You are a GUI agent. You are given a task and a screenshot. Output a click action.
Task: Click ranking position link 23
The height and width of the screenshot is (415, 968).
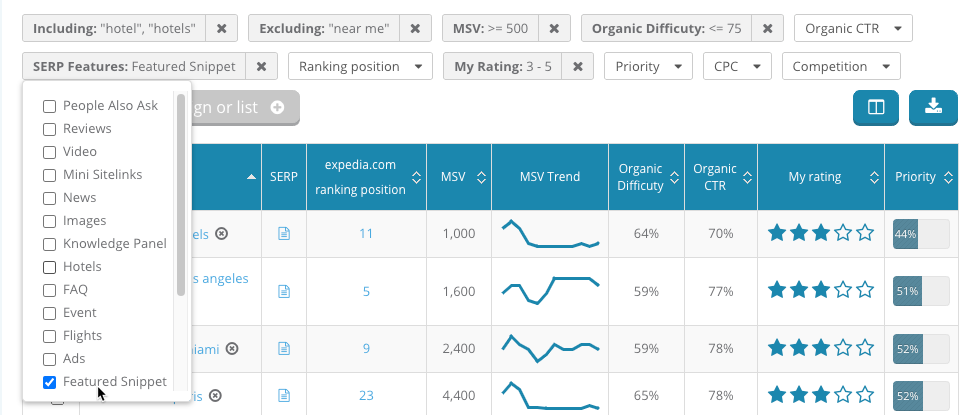366,396
